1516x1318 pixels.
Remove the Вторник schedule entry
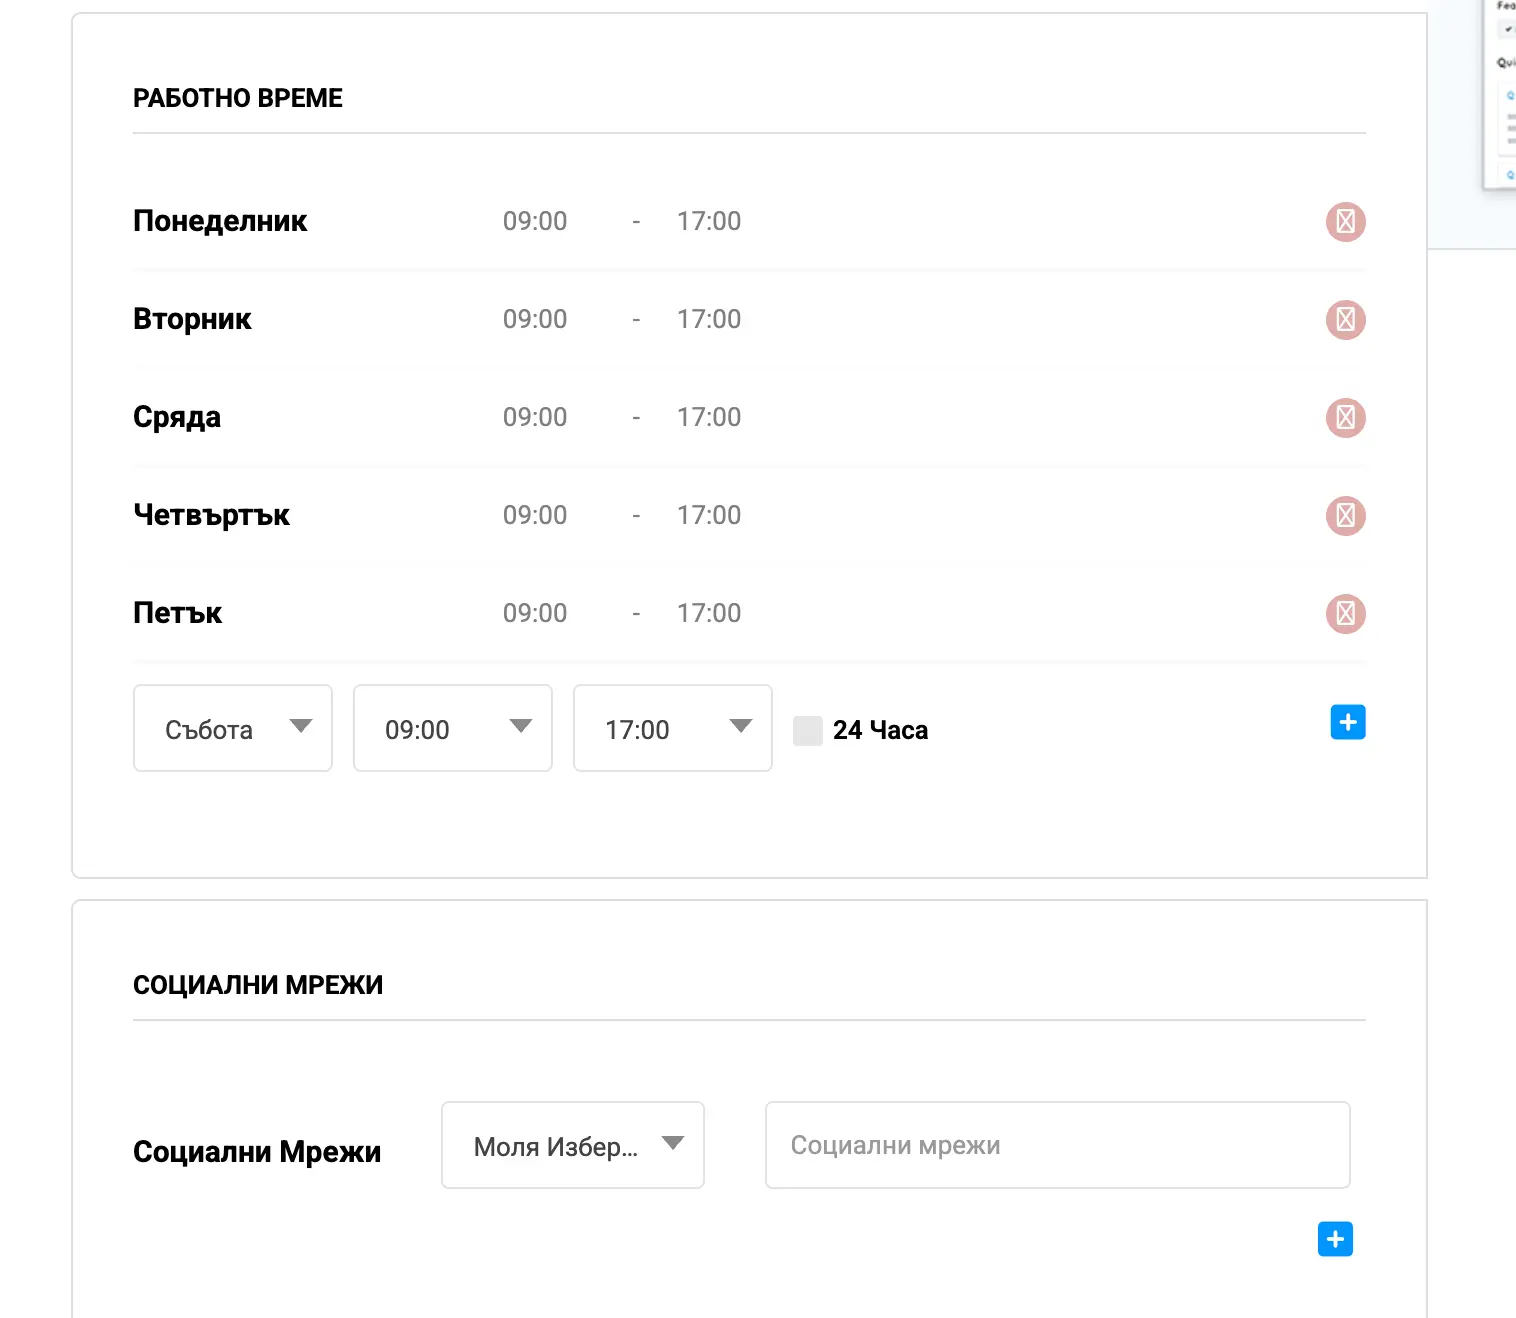pyautogui.click(x=1345, y=319)
